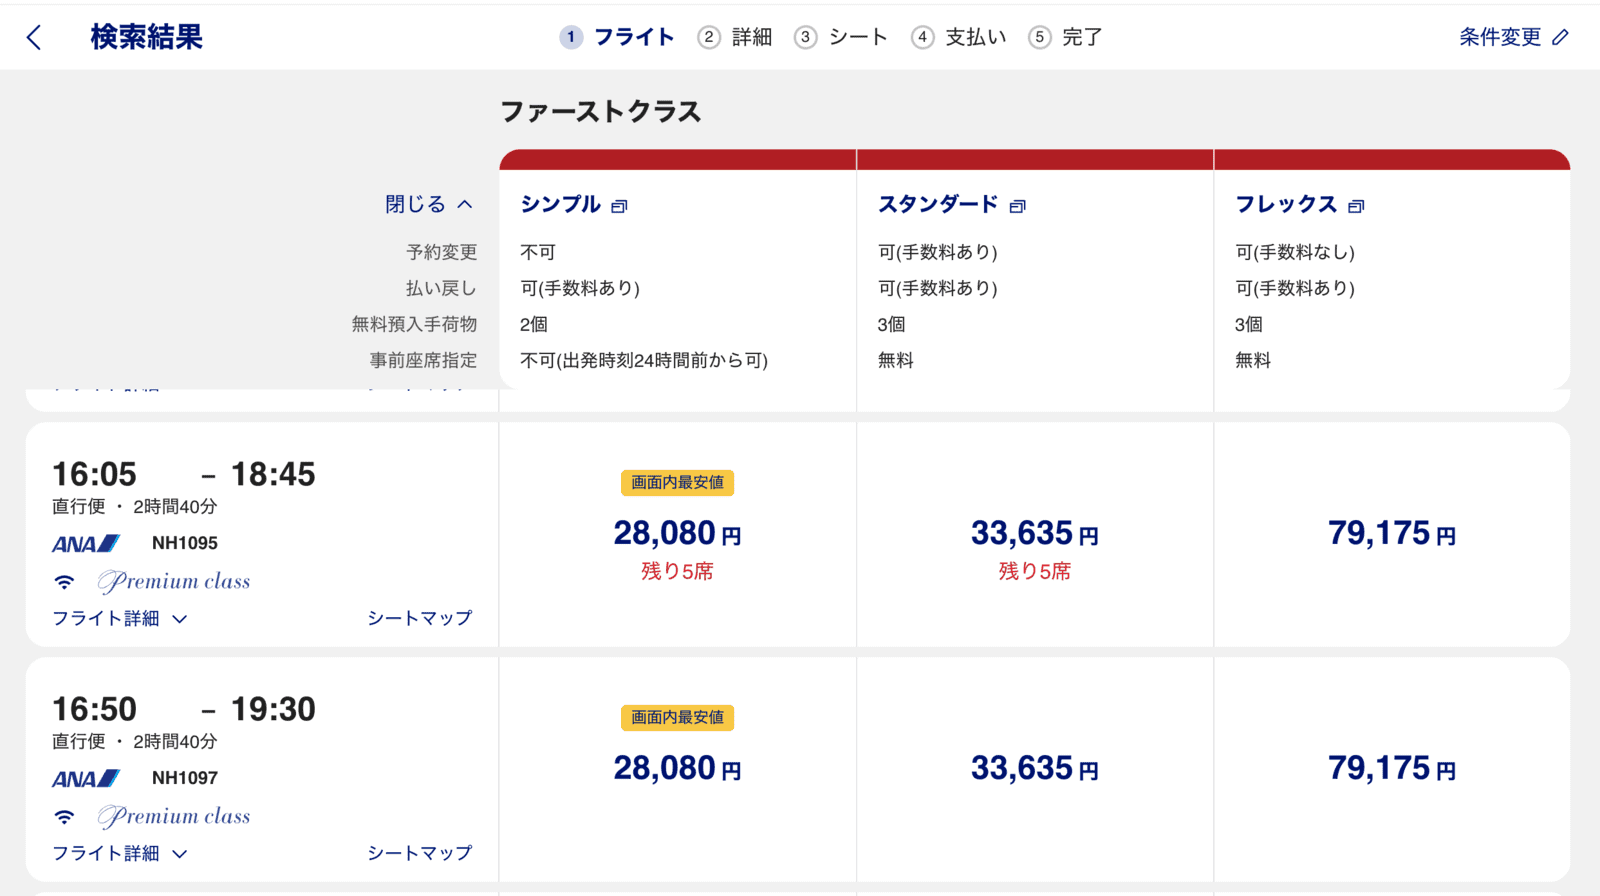The height and width of the screenshot is (896, 1600).
Task: Click flight number NH1095
Action: (x=185, y=544)
